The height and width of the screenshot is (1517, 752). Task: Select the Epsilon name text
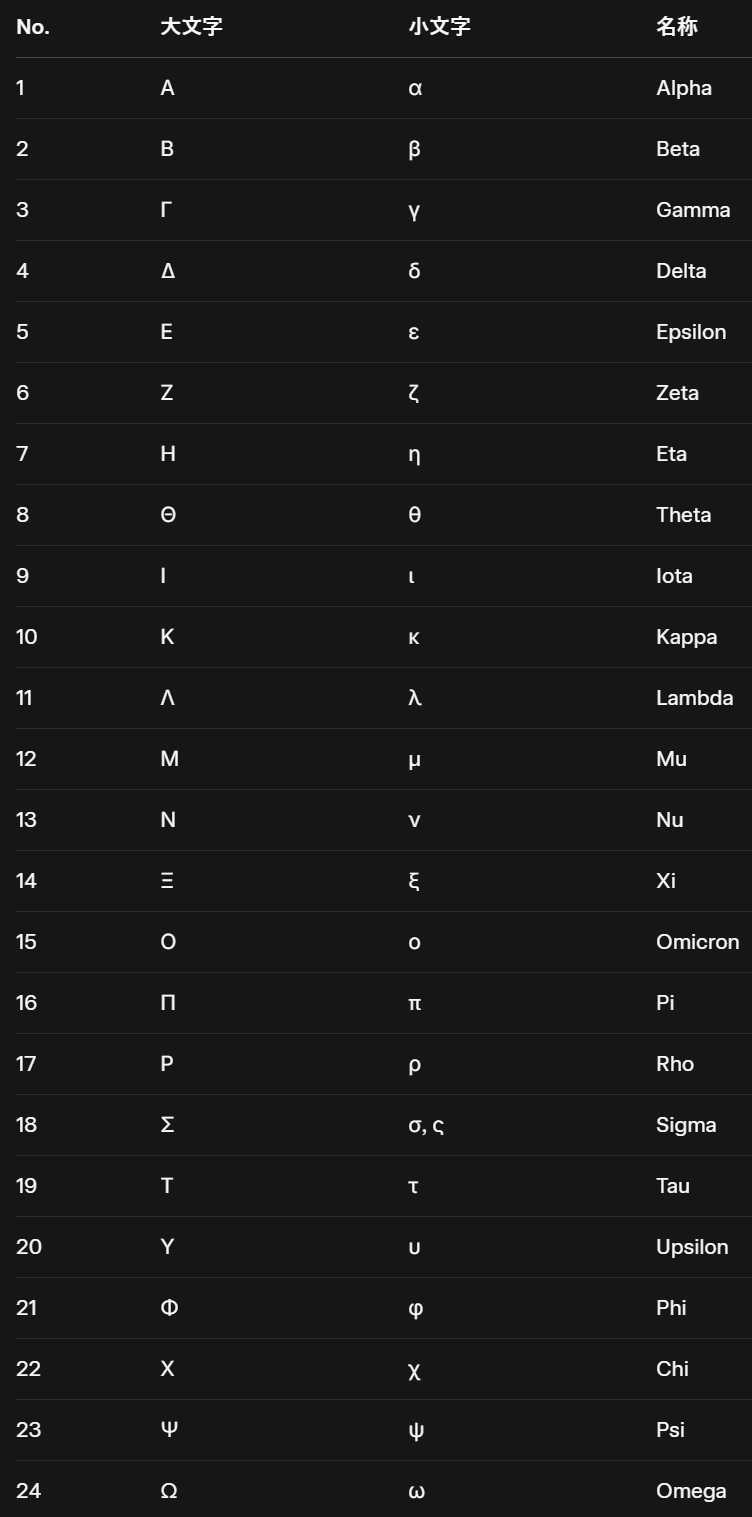691,332
